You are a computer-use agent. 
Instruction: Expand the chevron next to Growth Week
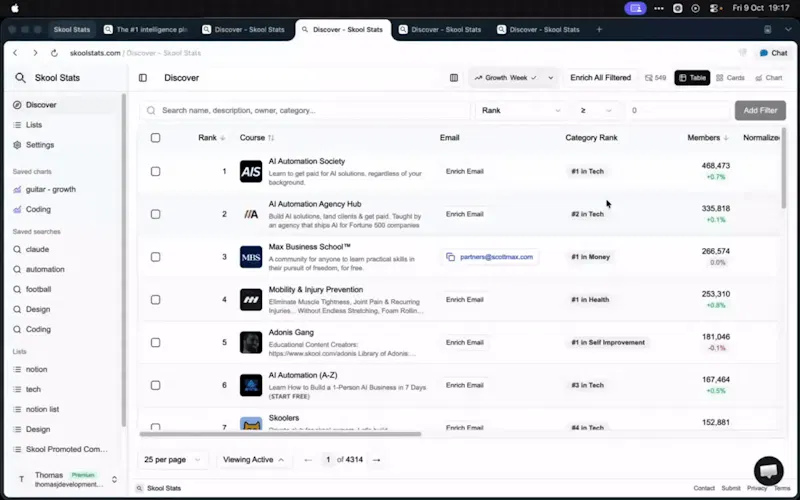click(551, 78)
